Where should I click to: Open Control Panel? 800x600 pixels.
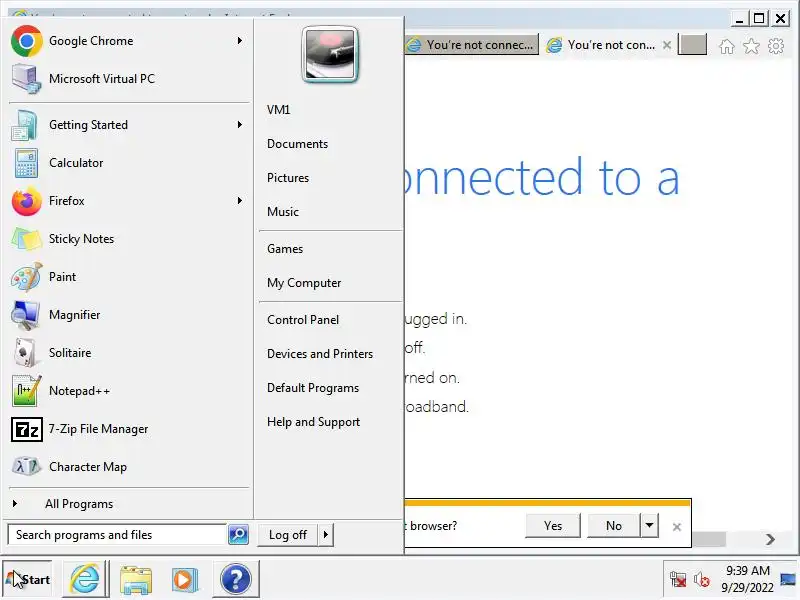303,320
